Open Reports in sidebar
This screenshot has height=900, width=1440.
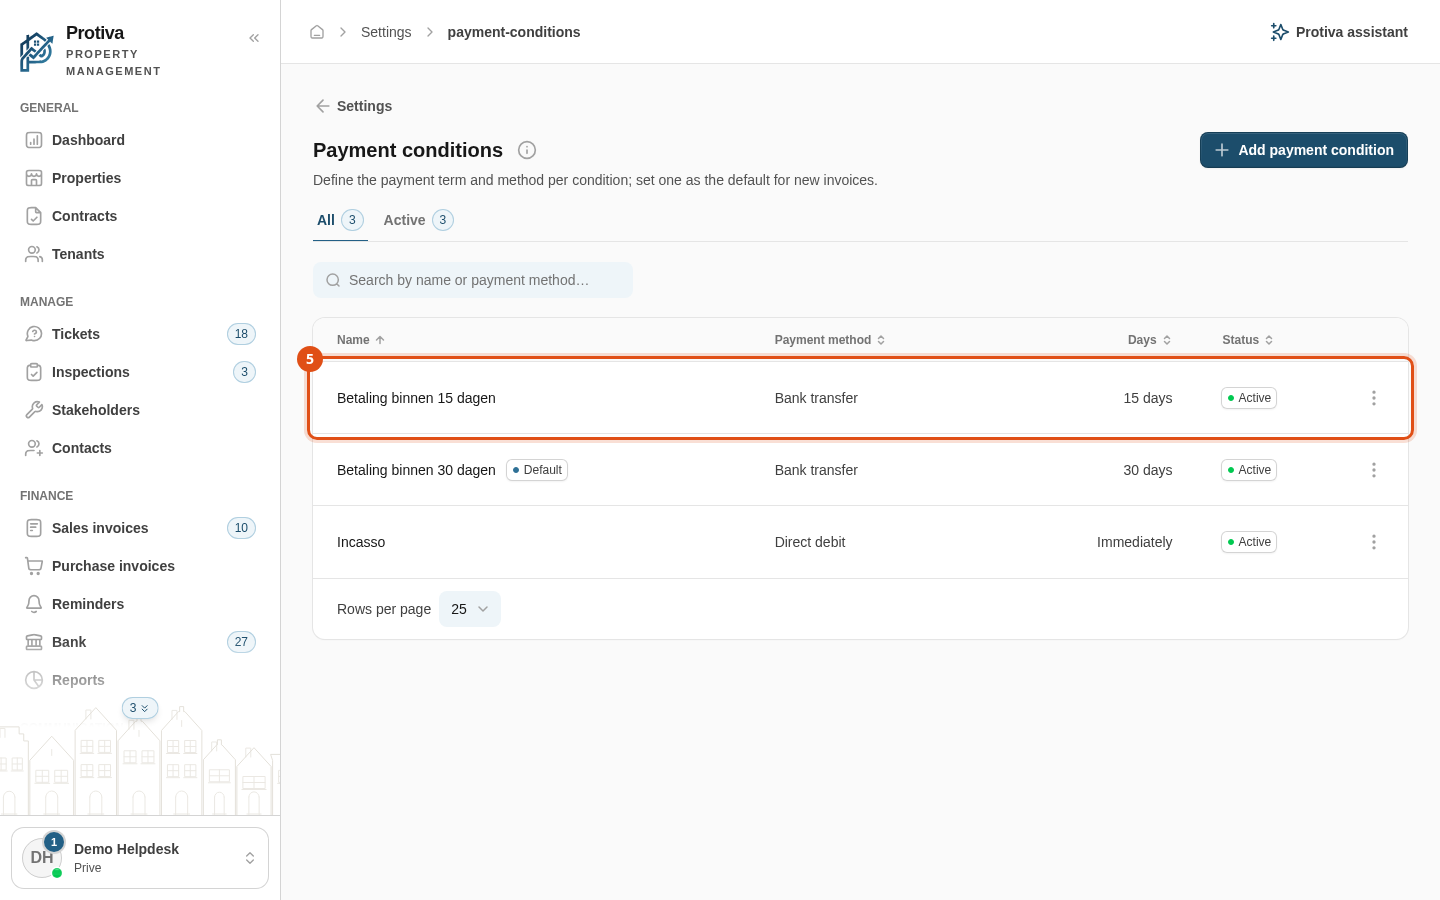tap(140, 680)
